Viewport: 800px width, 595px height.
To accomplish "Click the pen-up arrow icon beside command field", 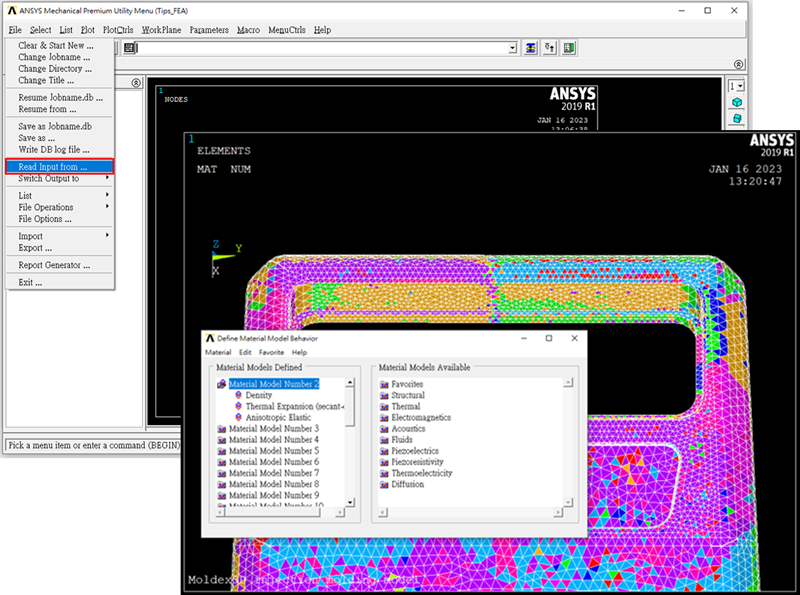I will pos(548,47).
